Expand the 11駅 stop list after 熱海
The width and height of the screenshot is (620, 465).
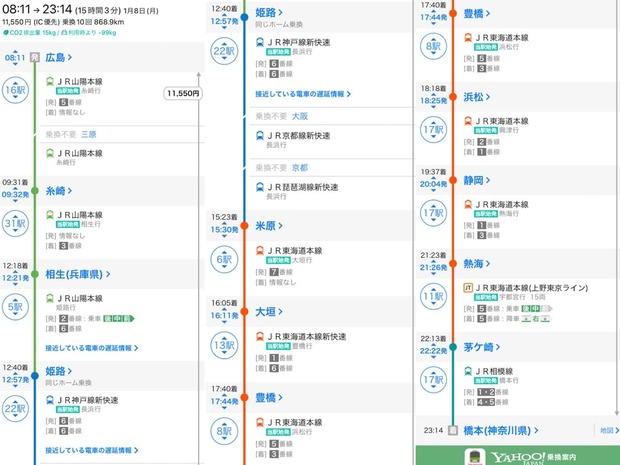pos(433,296)
